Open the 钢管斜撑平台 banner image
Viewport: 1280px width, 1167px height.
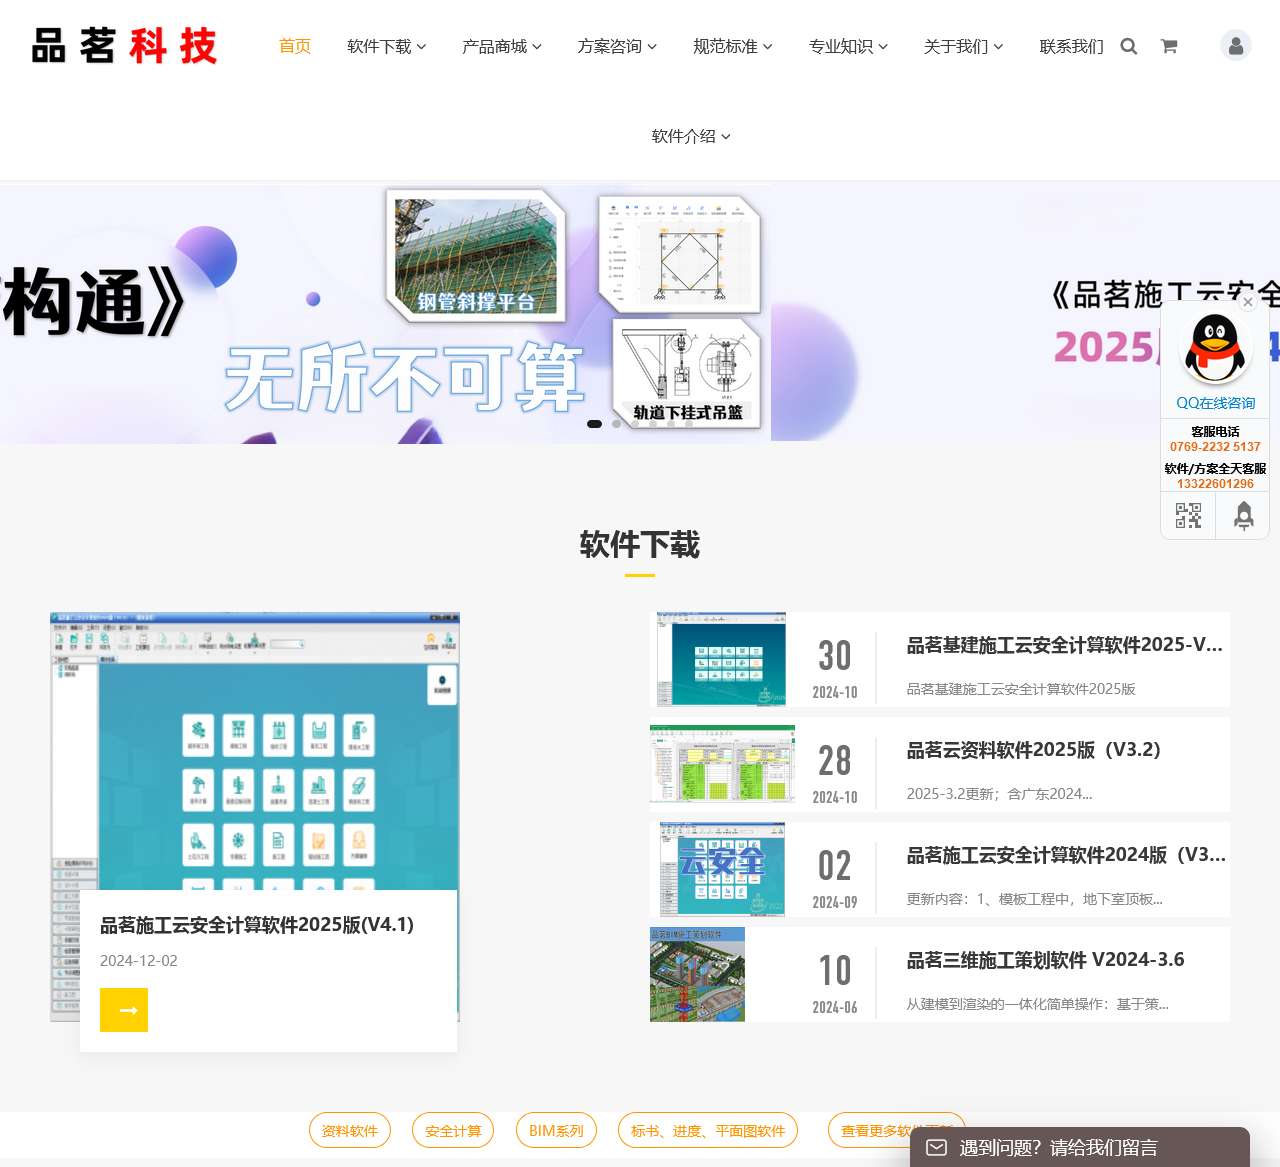(x=476, y=254)
